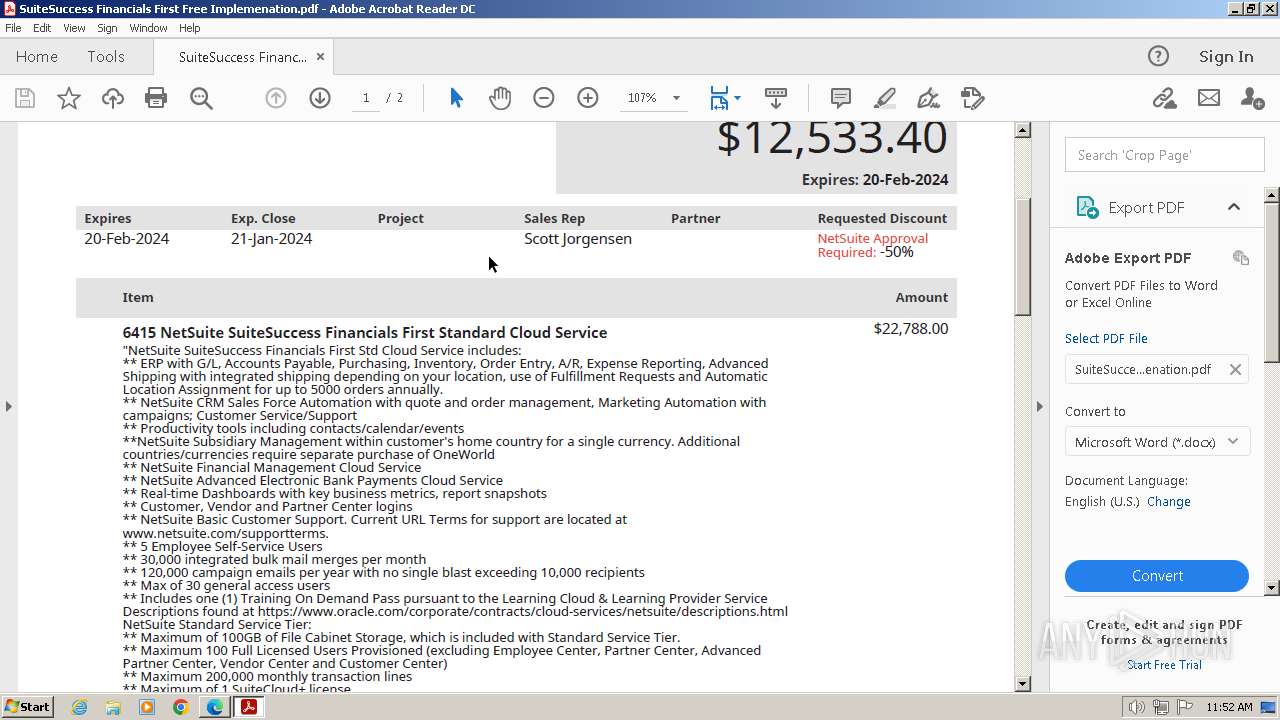Click the Start Free Trial link

[x=1164, y=665]
